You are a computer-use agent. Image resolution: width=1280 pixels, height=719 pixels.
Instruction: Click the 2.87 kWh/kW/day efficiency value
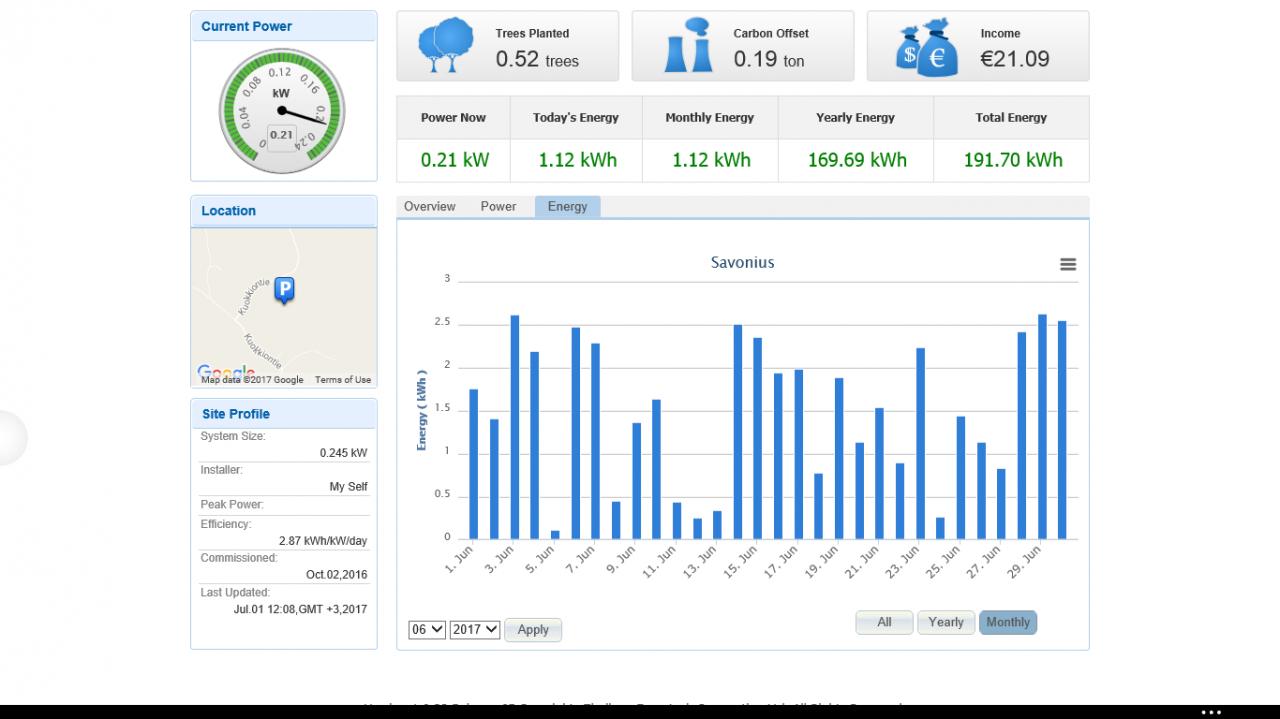(322, 541)
